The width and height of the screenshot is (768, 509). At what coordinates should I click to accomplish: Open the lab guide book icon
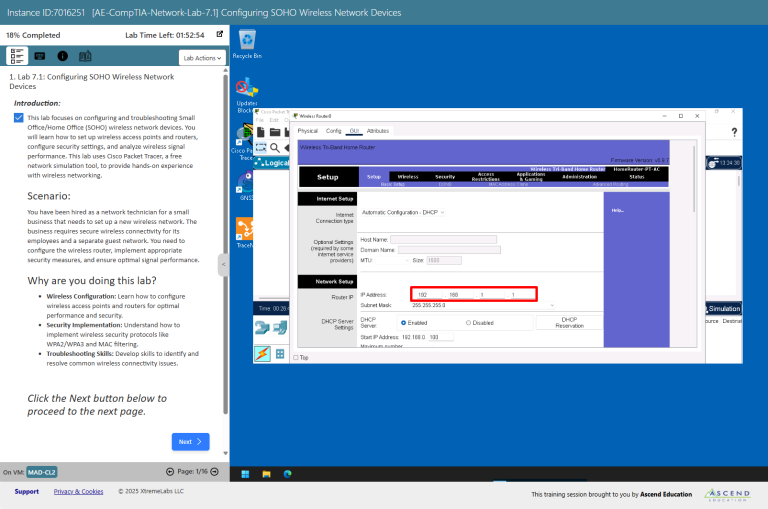tap(85, 56)
